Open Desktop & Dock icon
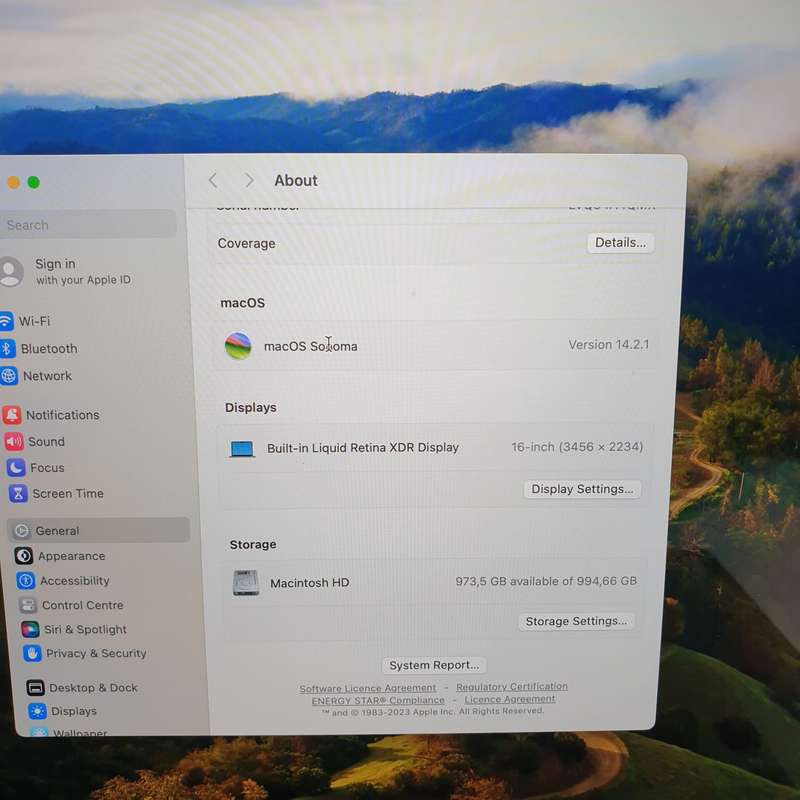 click(35, 688)
